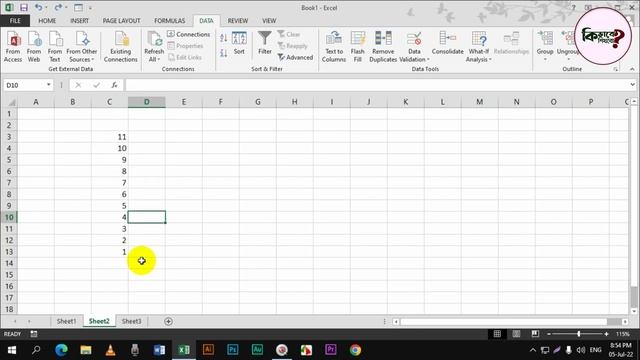Switch to Normal view
This screenshot has height=360, width=640.
pos(497,334)
